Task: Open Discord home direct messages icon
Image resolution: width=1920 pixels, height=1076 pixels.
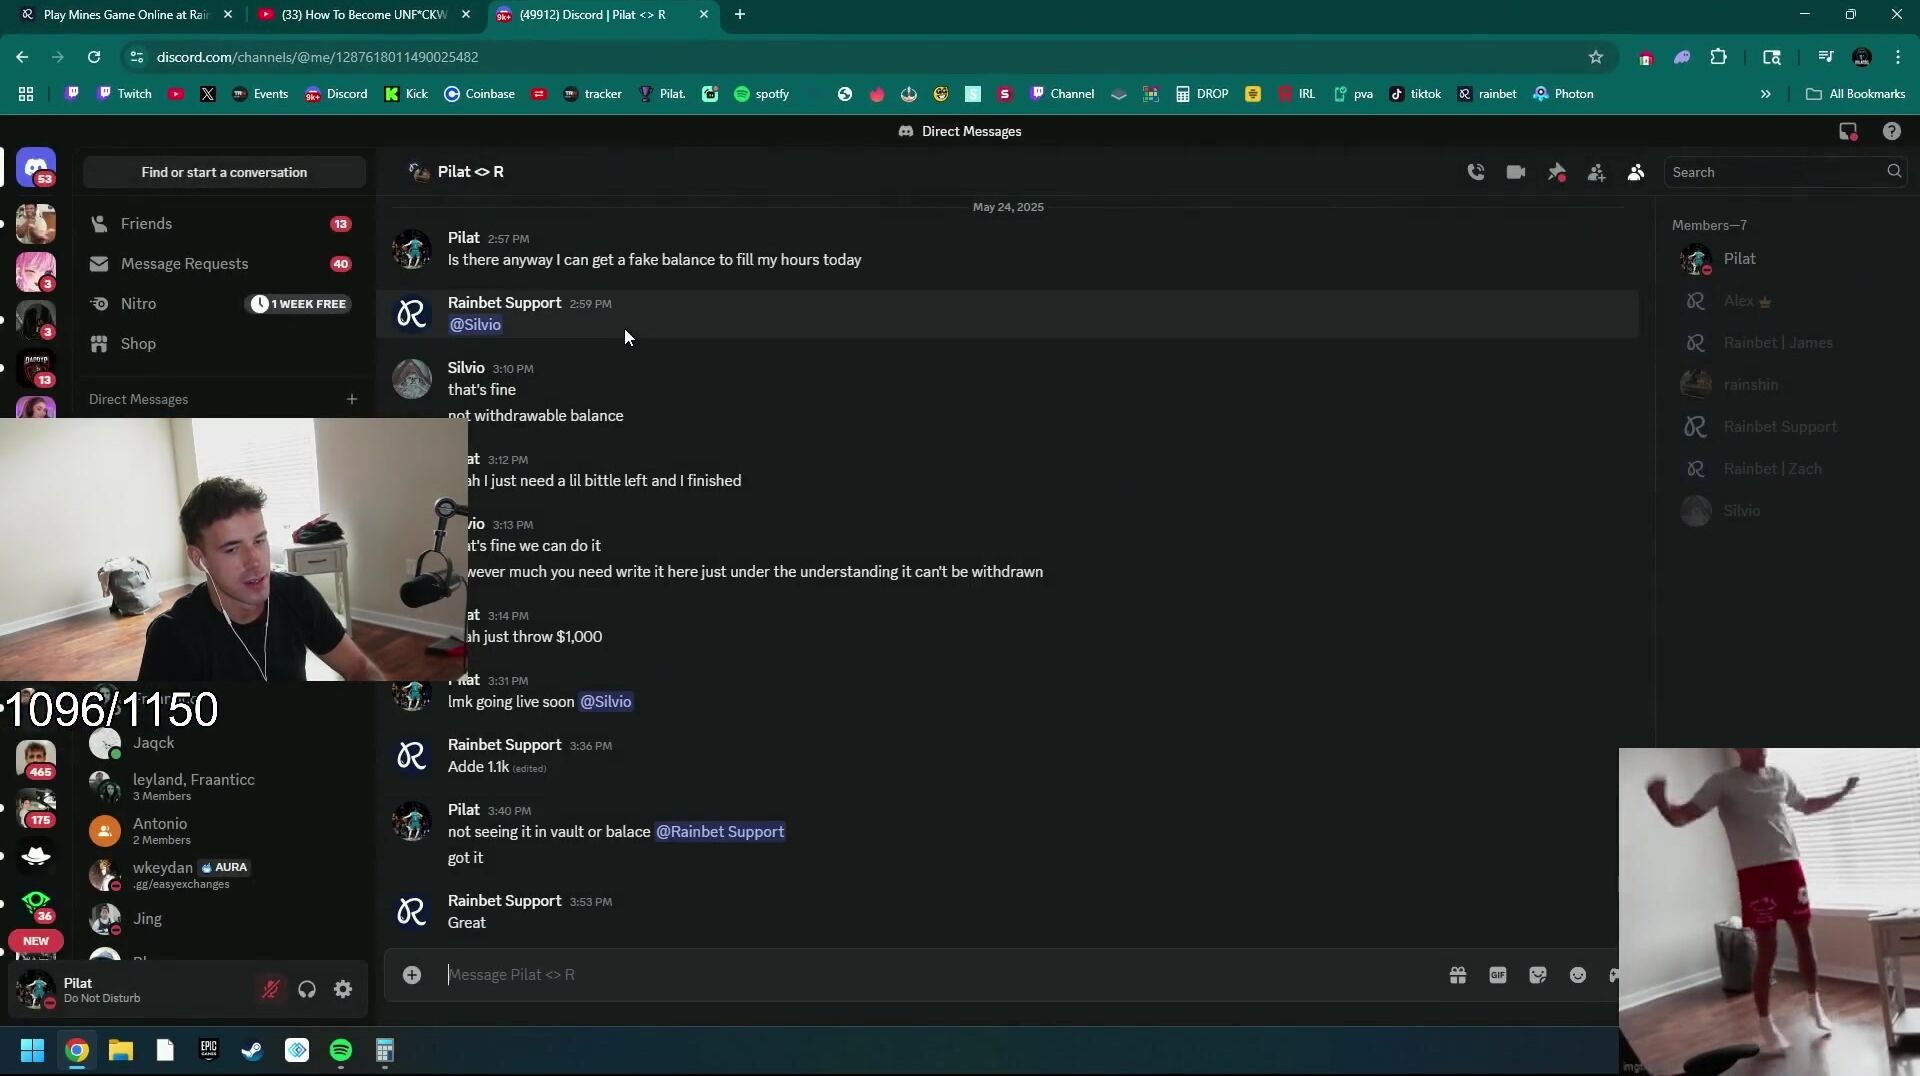Action: pos(36,168)
